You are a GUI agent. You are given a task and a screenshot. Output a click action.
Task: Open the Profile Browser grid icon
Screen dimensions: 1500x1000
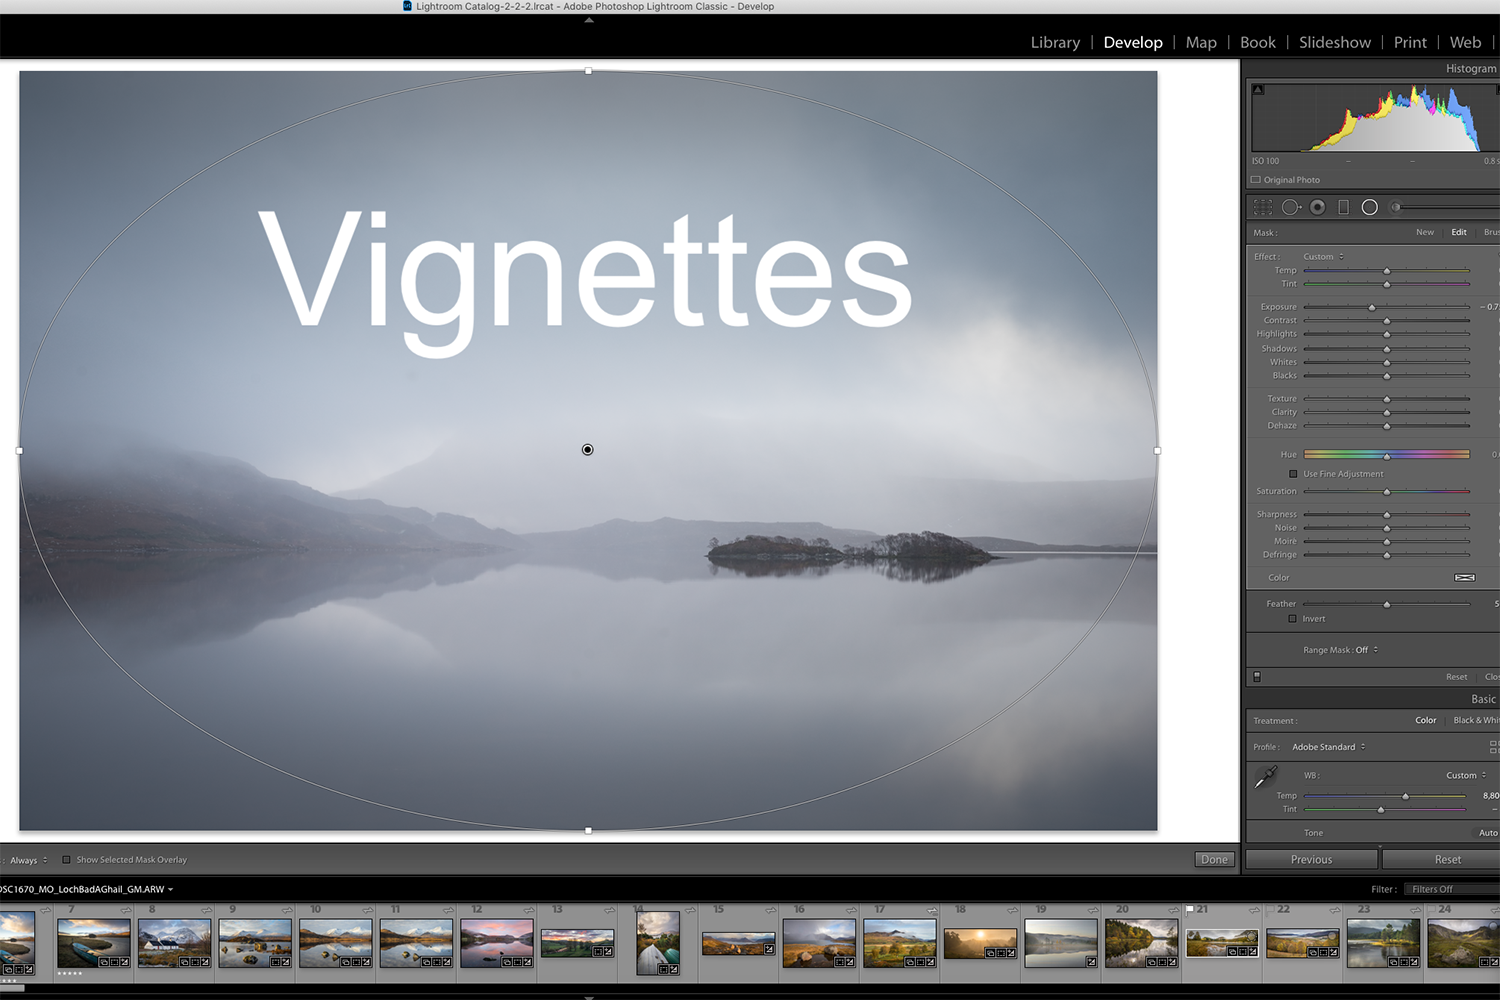pyautogui.click(x=1493, y=747)
